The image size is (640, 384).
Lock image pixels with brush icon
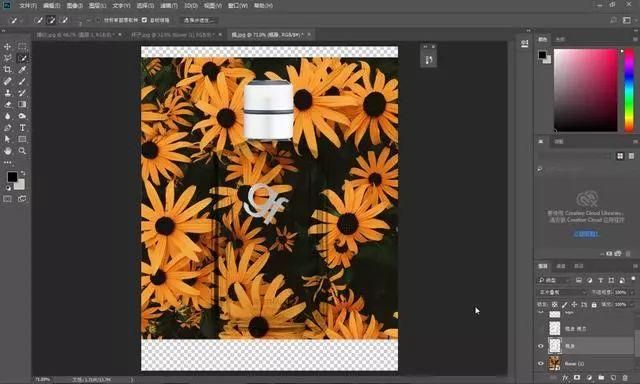pyautogui.click(x=564, y=305)
